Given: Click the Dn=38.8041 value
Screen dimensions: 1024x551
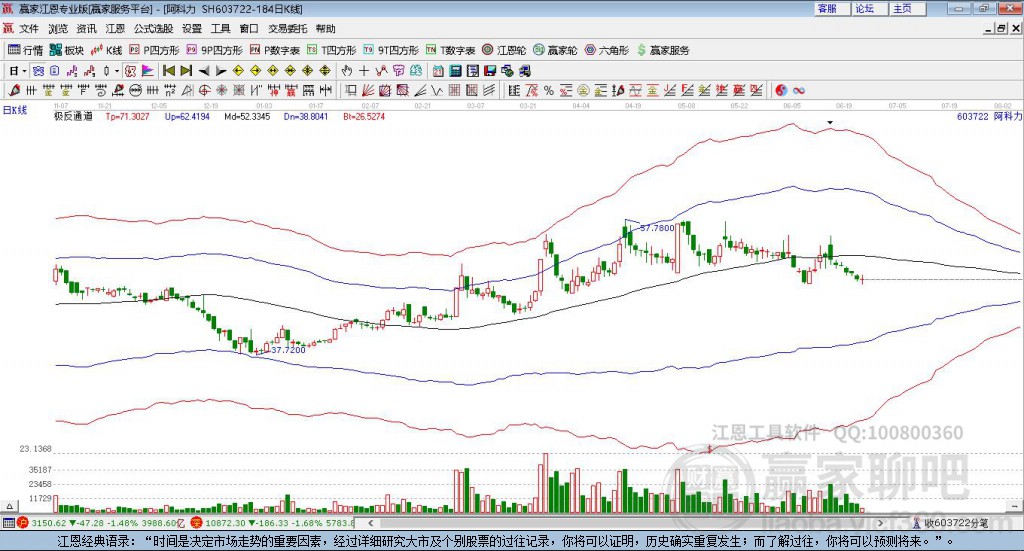Looking at the screenshot, I should pyautogui.click(x=306, y=116).
